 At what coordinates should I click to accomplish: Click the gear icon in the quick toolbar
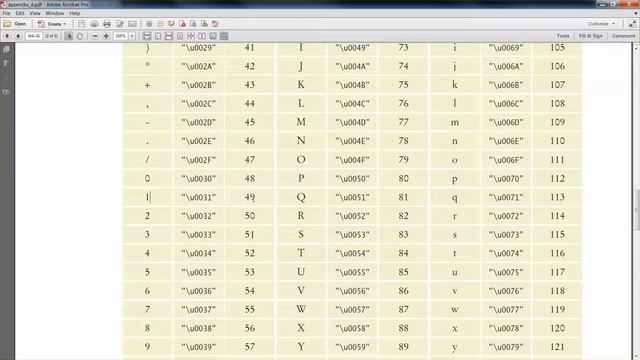pos(149,24)
